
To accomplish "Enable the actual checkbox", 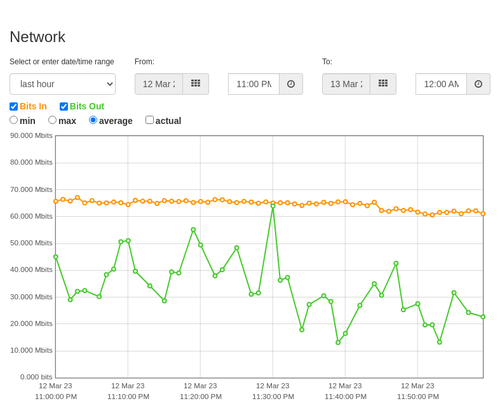I will click(x=150, y=120).
